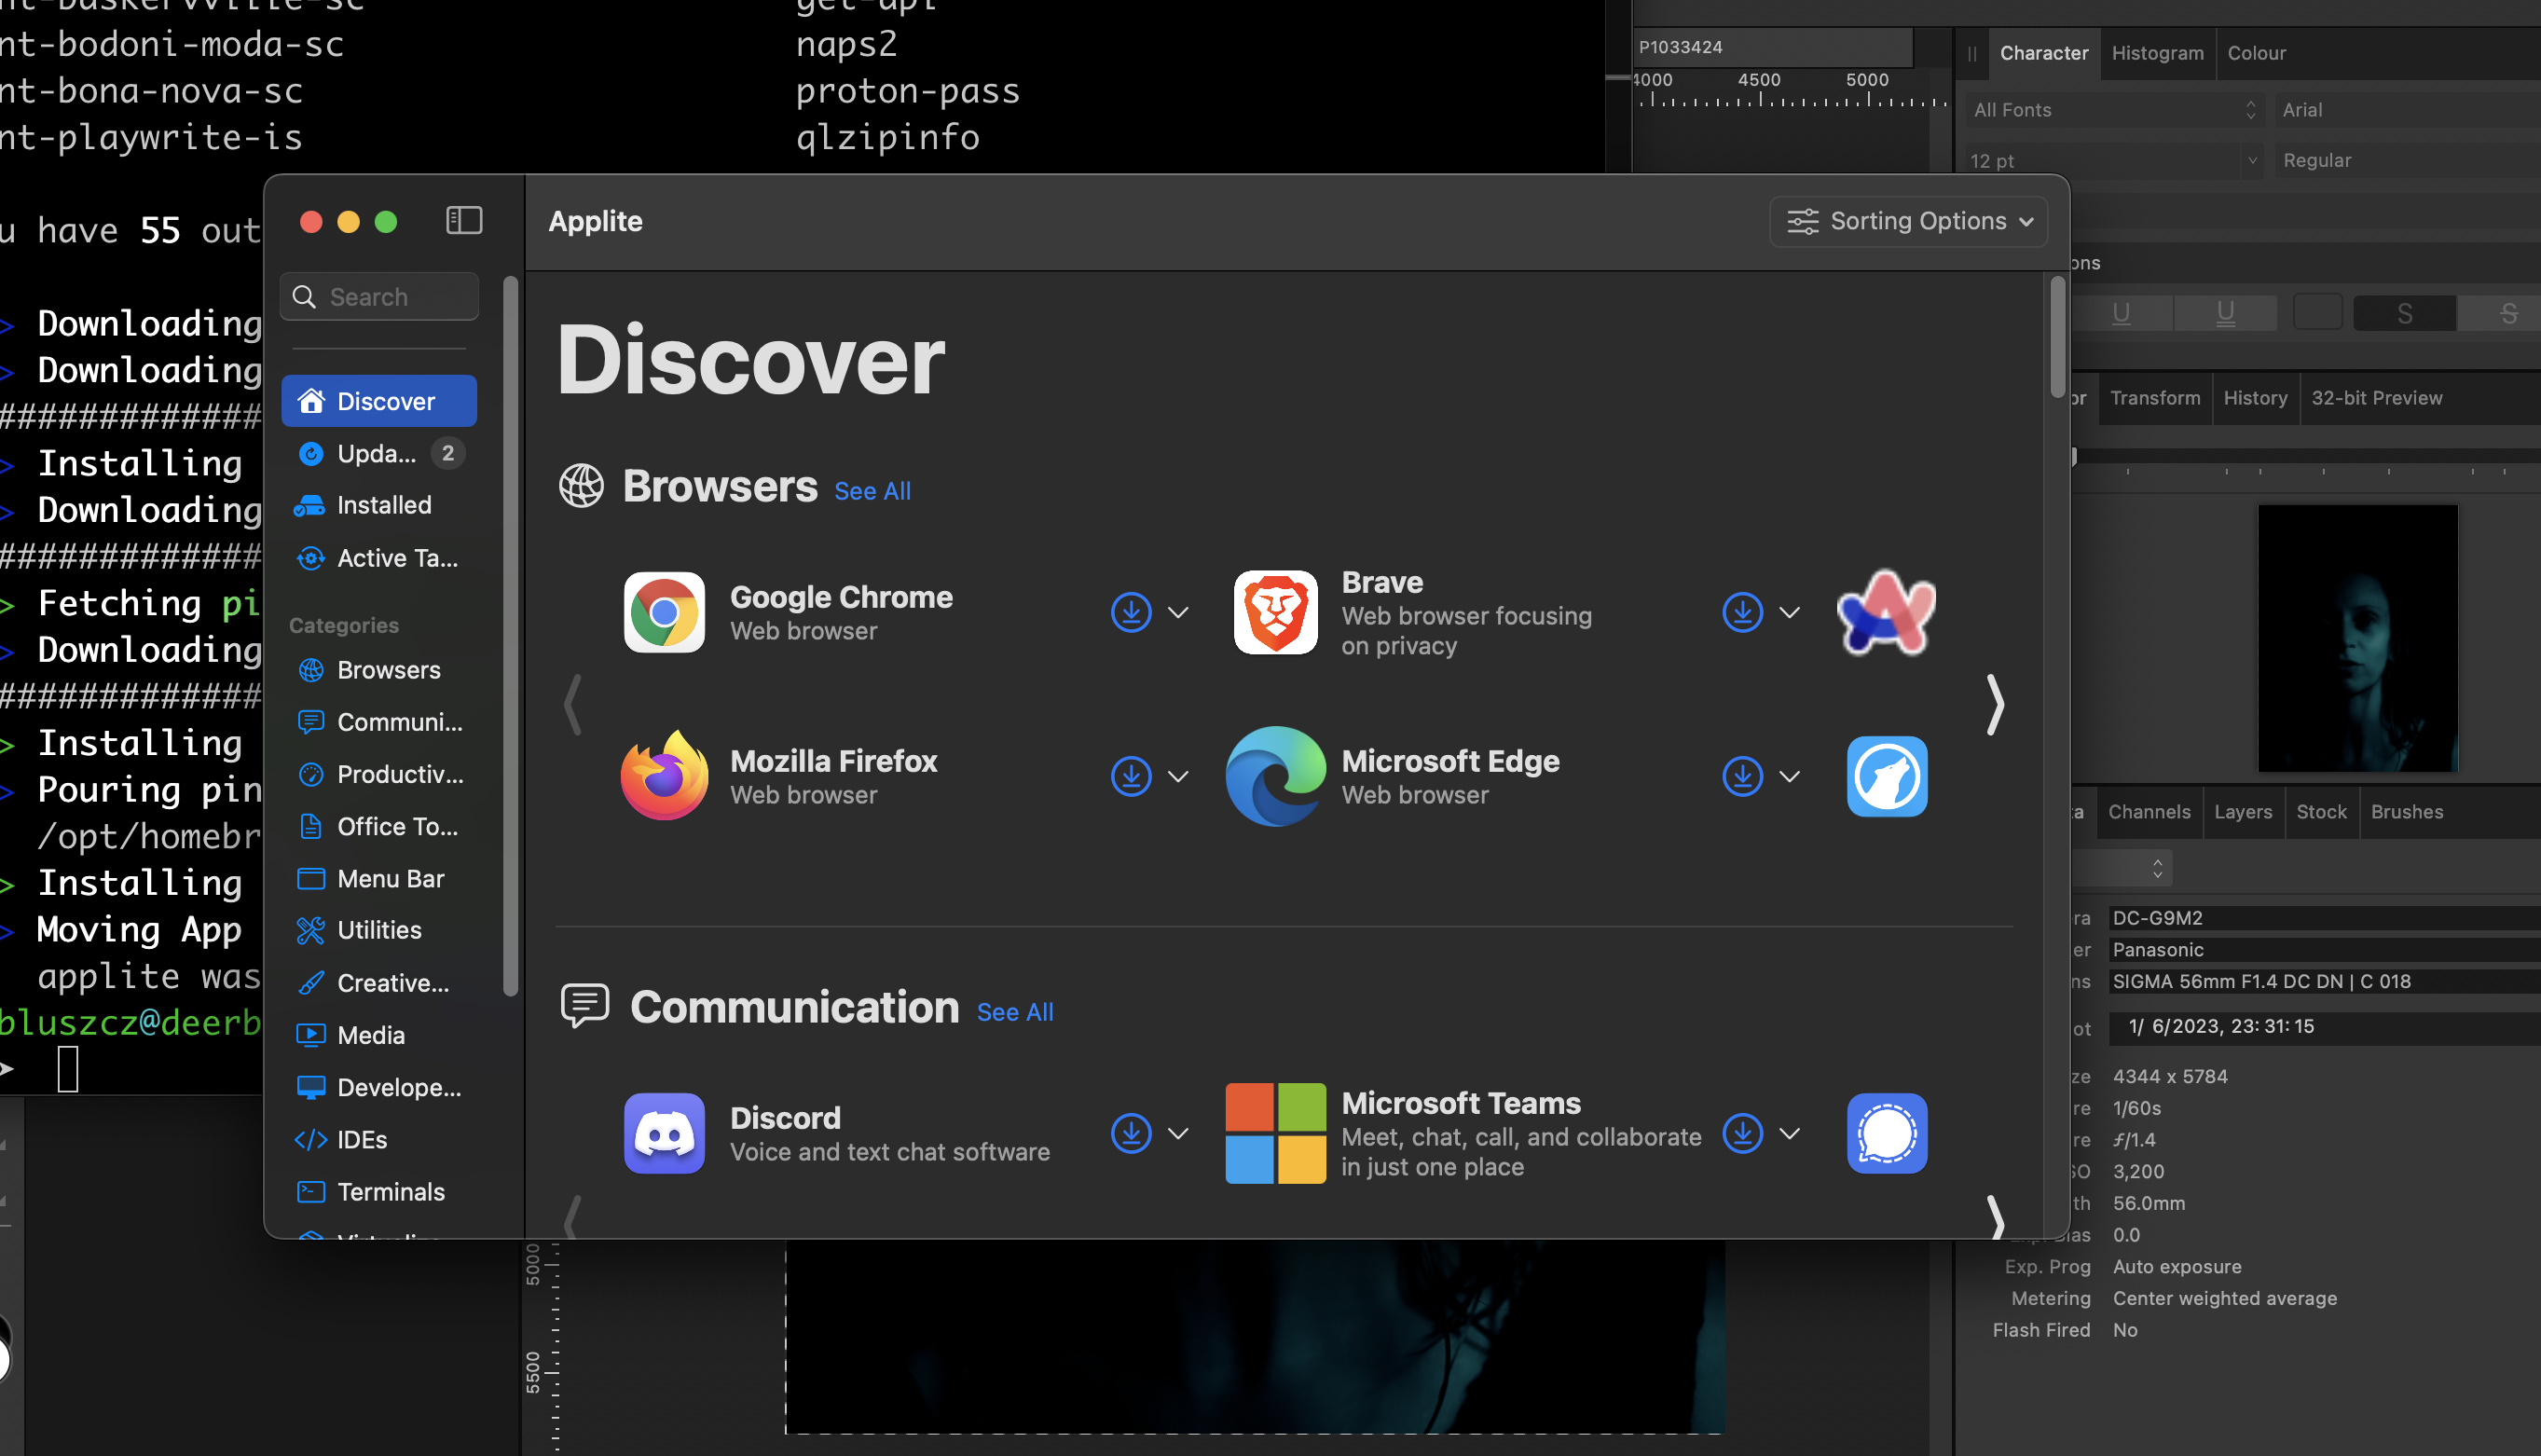Open the History tab in photo editor
2541x1456 pixels.
2255,398
